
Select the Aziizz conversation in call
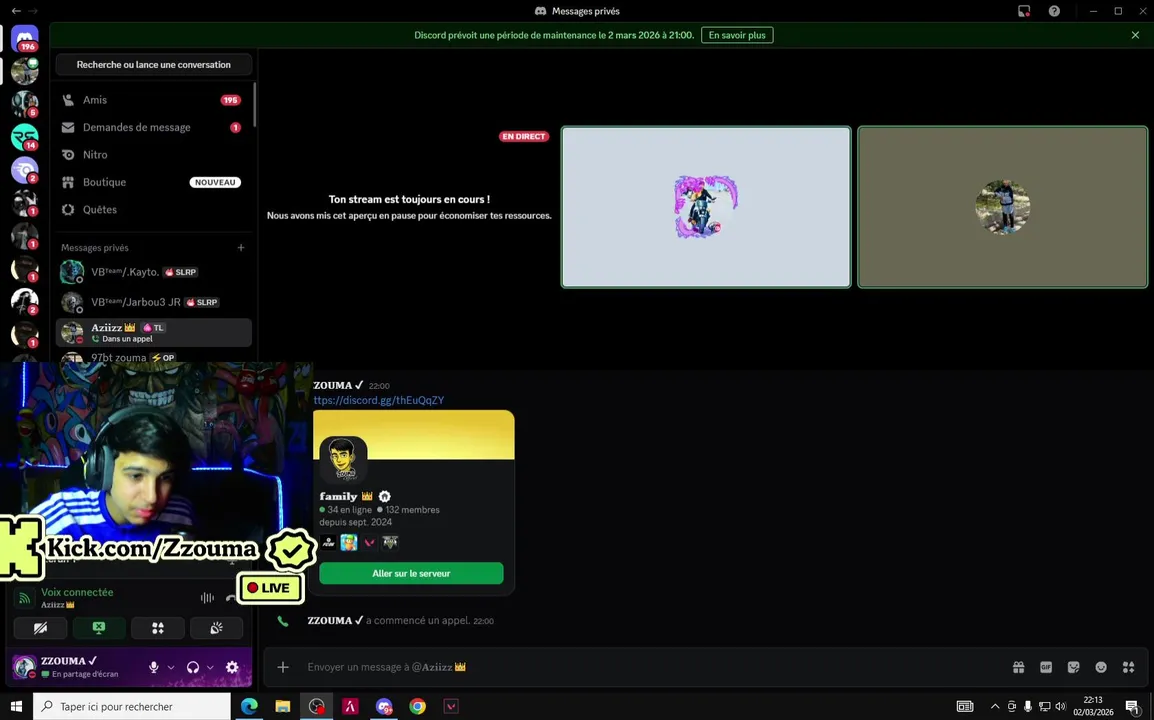pyautogui.click(x=153, y=333)
